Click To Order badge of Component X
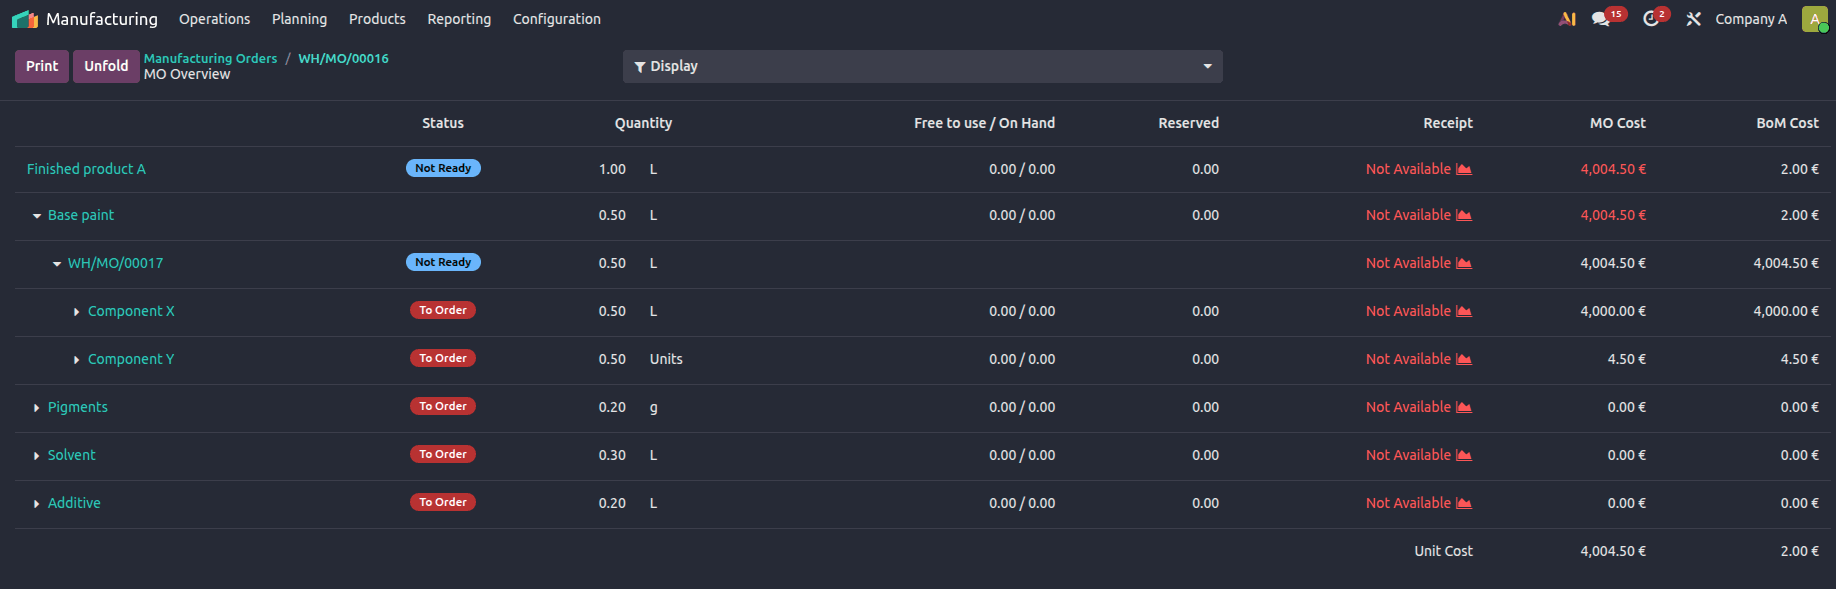 tap(443, 310)
